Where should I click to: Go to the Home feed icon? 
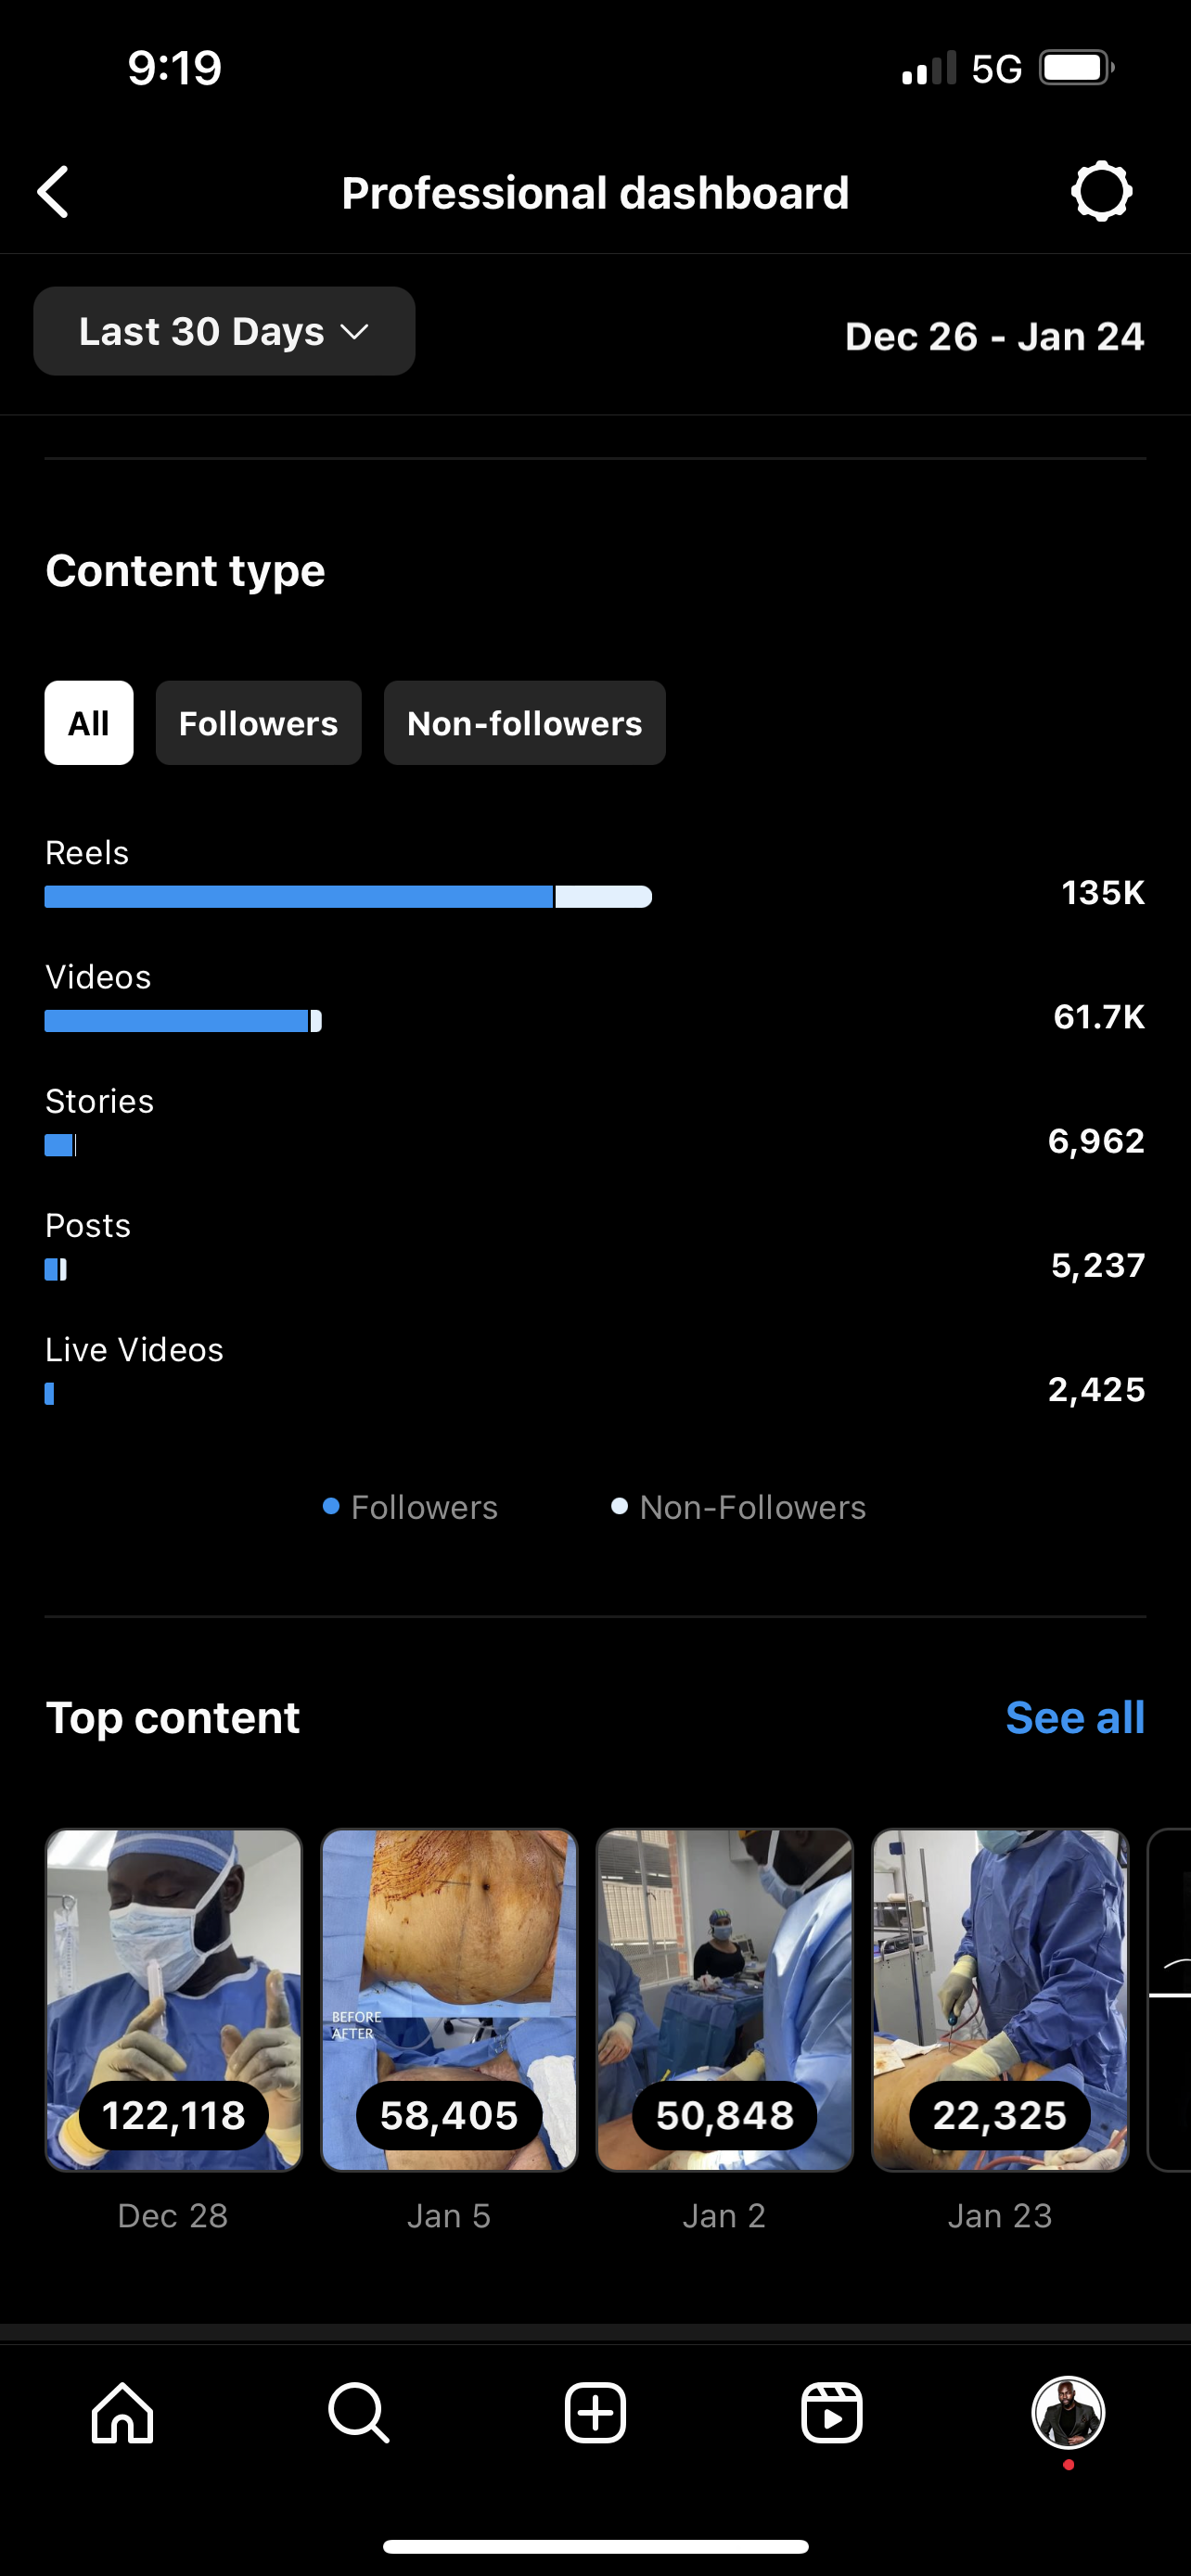tap(122, 2413)
